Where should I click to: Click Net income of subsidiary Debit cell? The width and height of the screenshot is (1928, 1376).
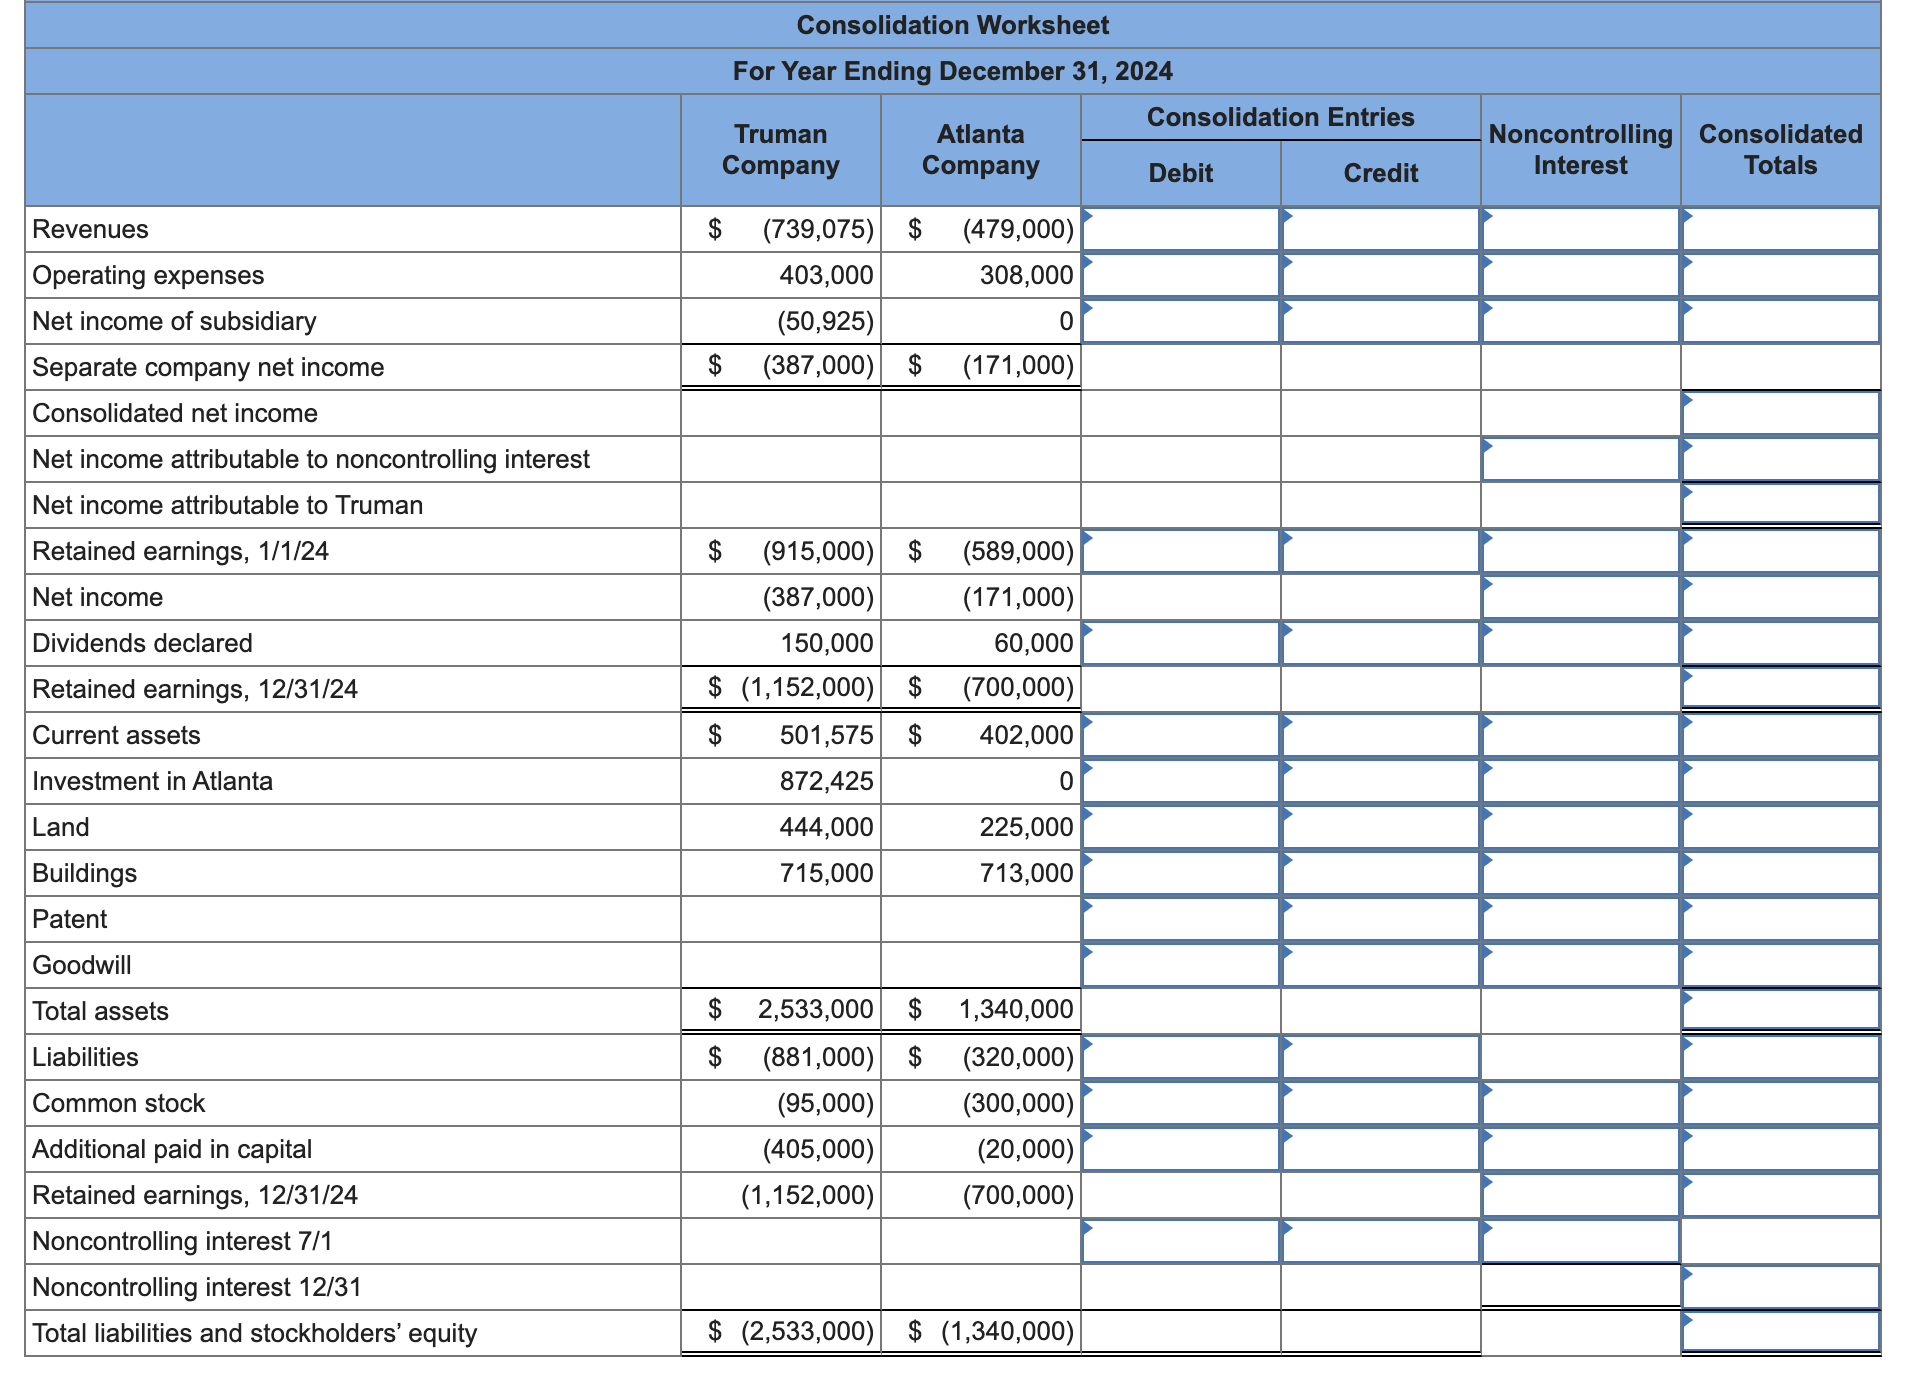tap(1181, 321)
